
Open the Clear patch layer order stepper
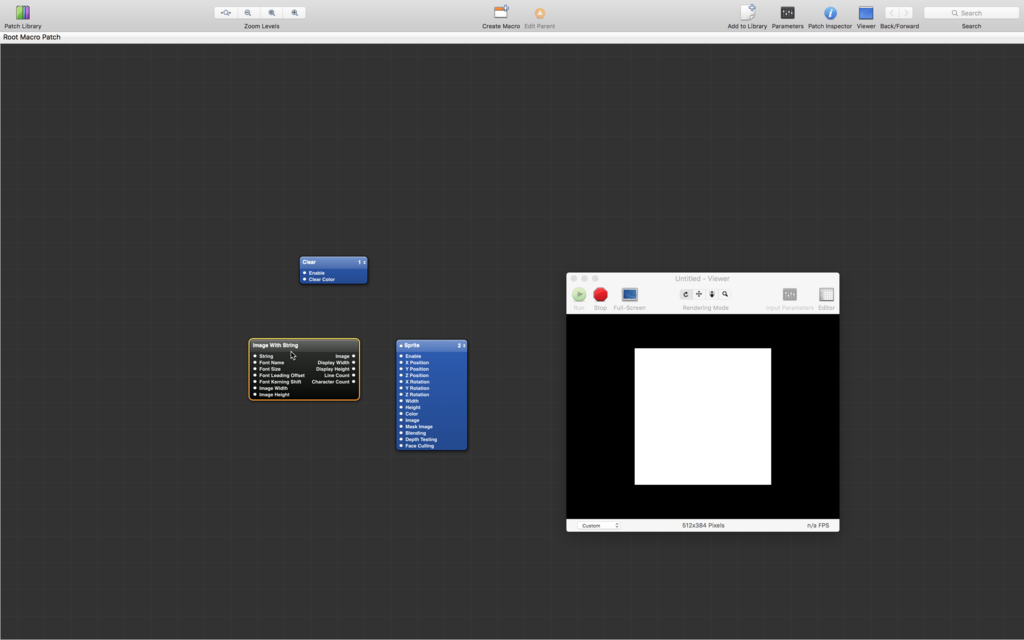point(362,262)
